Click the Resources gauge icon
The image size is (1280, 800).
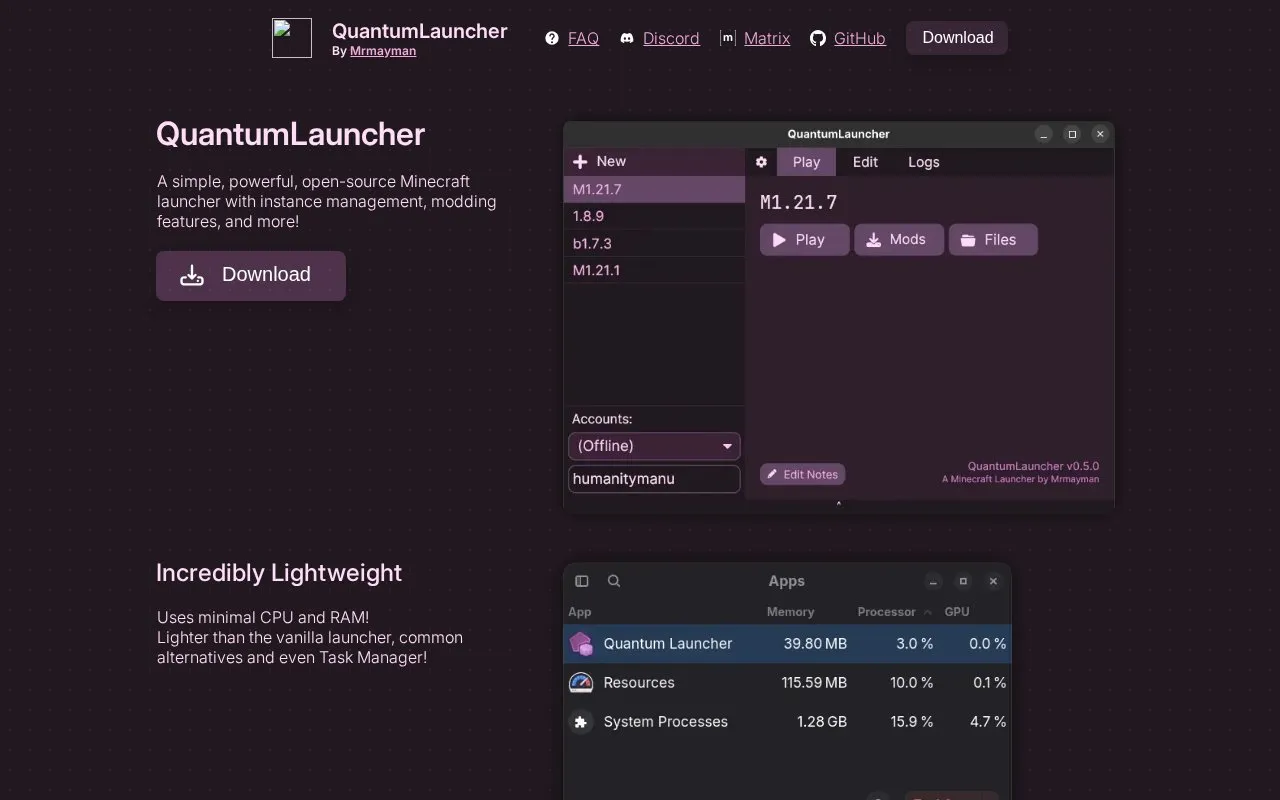click(581, 683)
